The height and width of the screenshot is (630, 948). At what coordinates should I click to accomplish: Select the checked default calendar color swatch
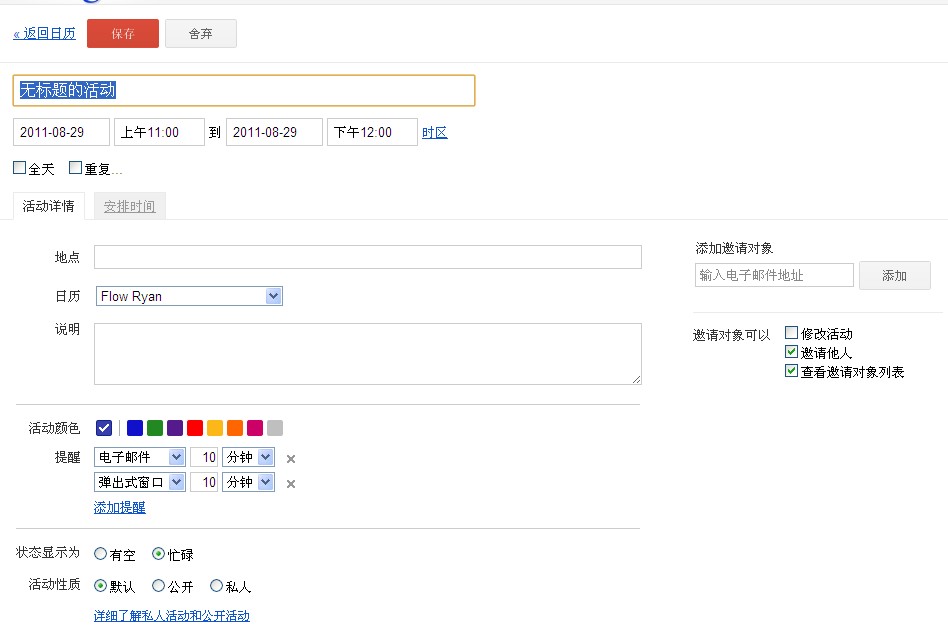(104, 428)
